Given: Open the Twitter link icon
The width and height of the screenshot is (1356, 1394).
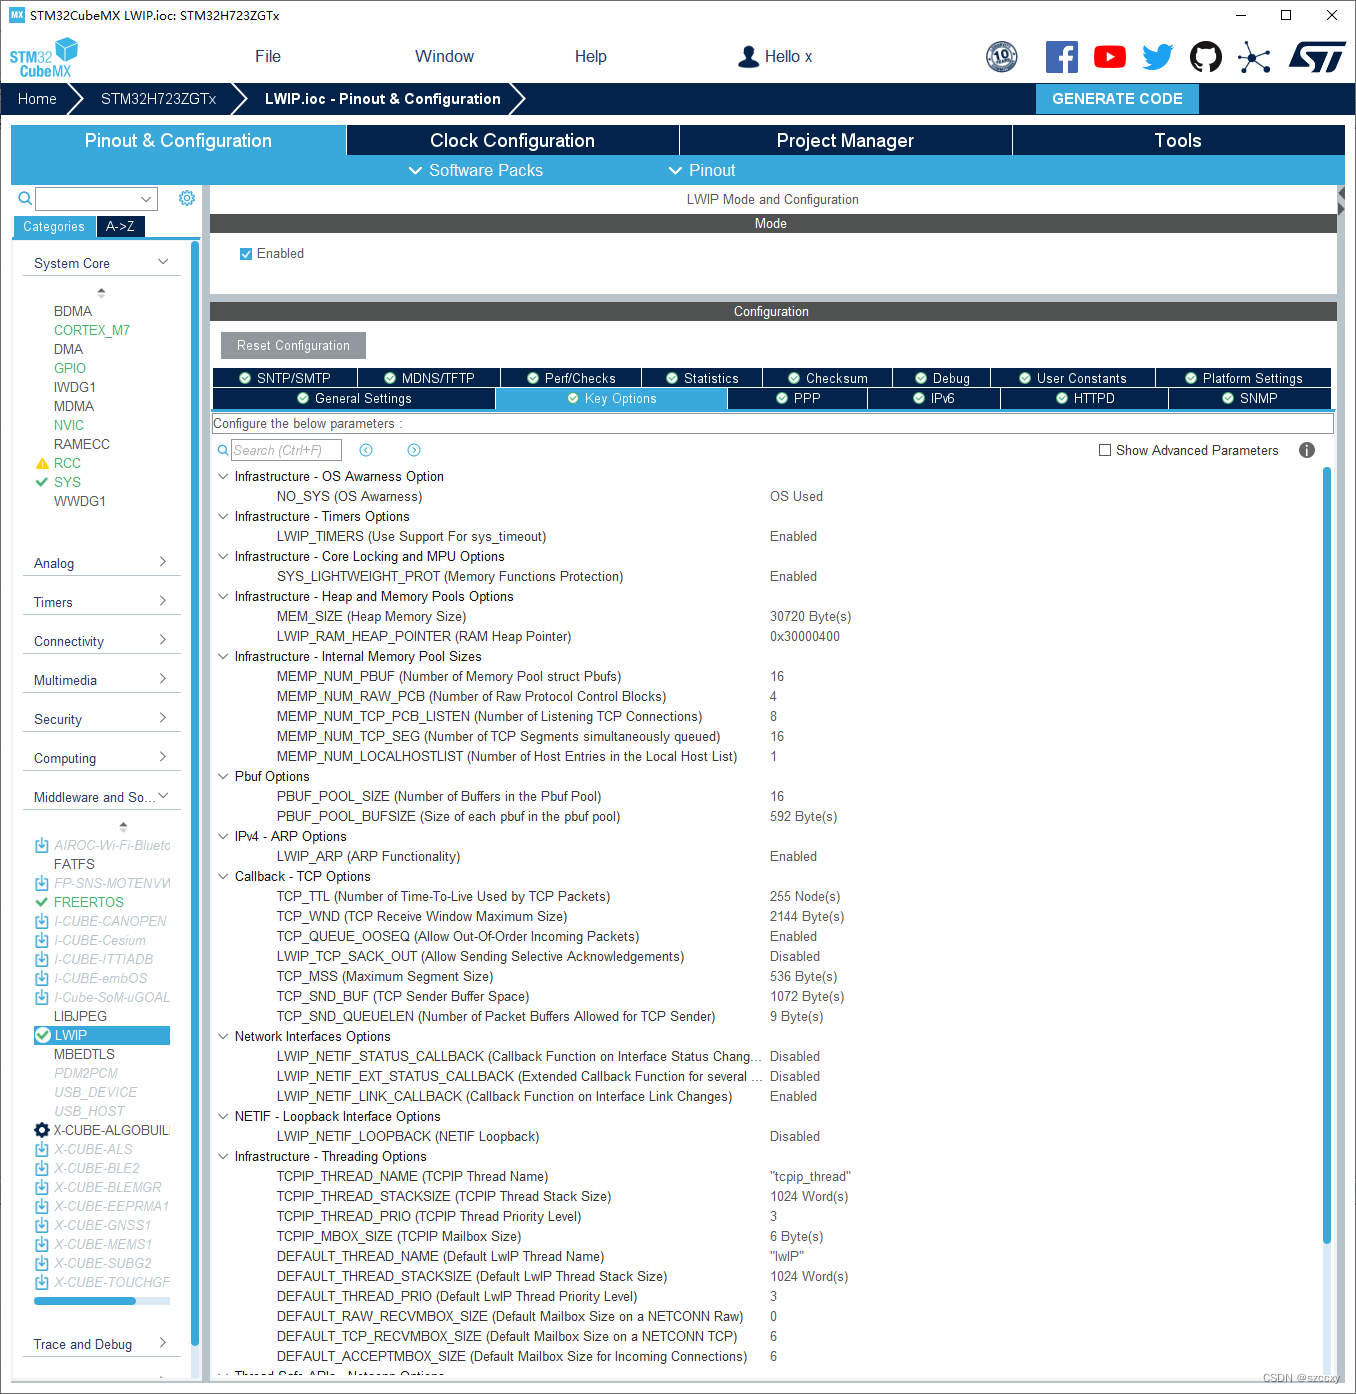Looking at the screenshot, I should coord(1158,57).
